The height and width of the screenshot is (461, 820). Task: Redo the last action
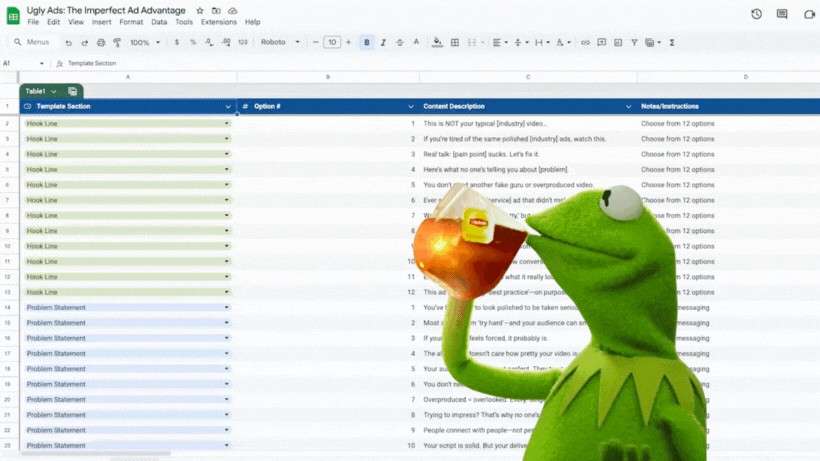(x=85, y=42)
